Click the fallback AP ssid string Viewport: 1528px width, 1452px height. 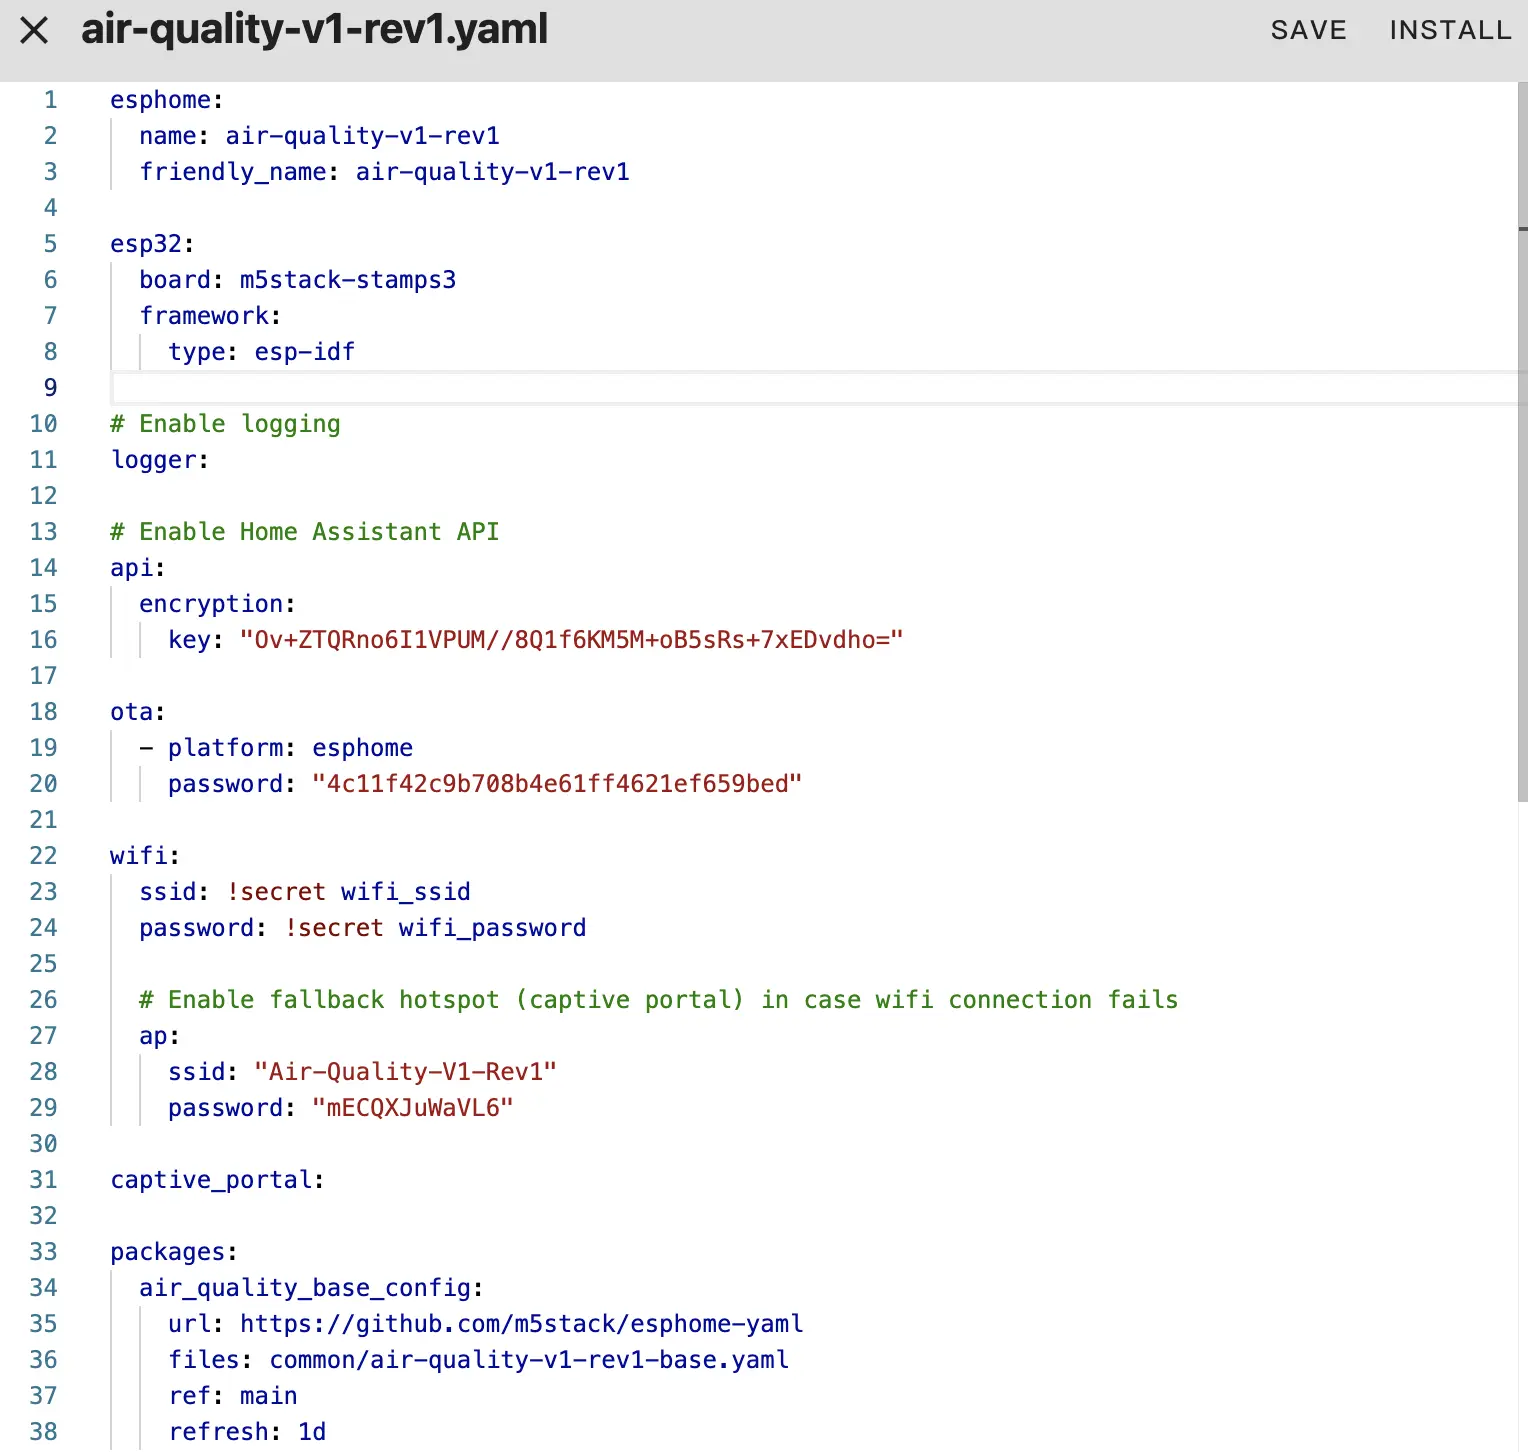[x=405, y=1072]
